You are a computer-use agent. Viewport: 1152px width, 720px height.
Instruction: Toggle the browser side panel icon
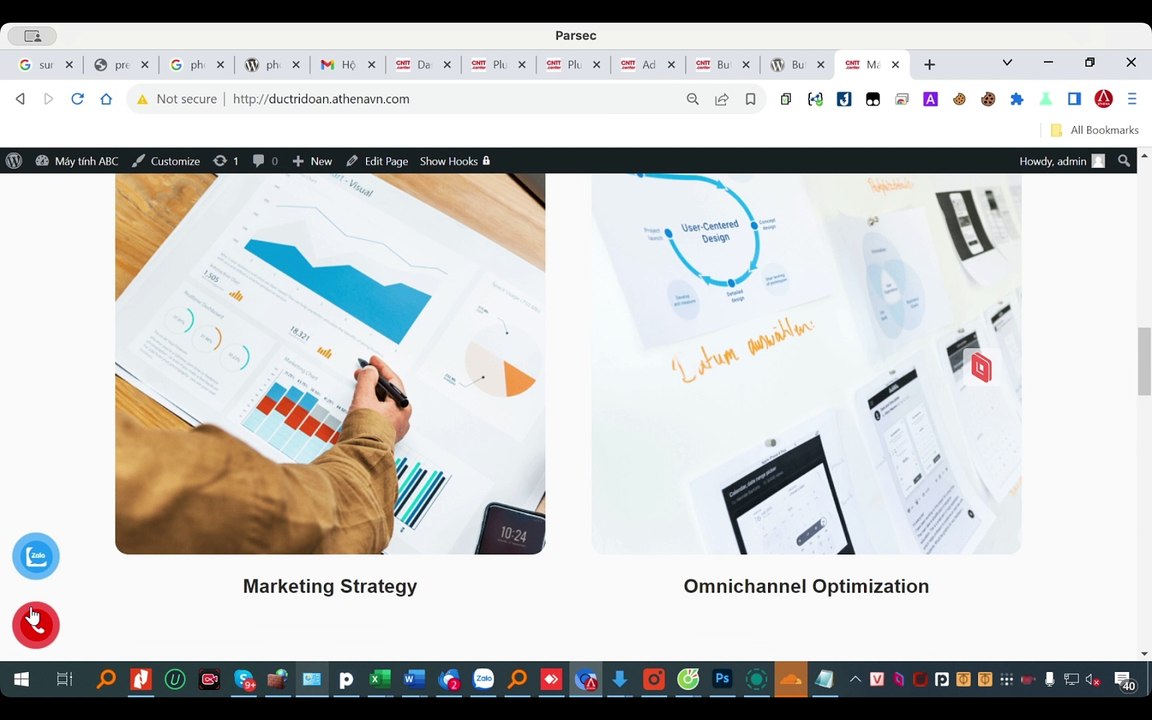point(1074,98)
